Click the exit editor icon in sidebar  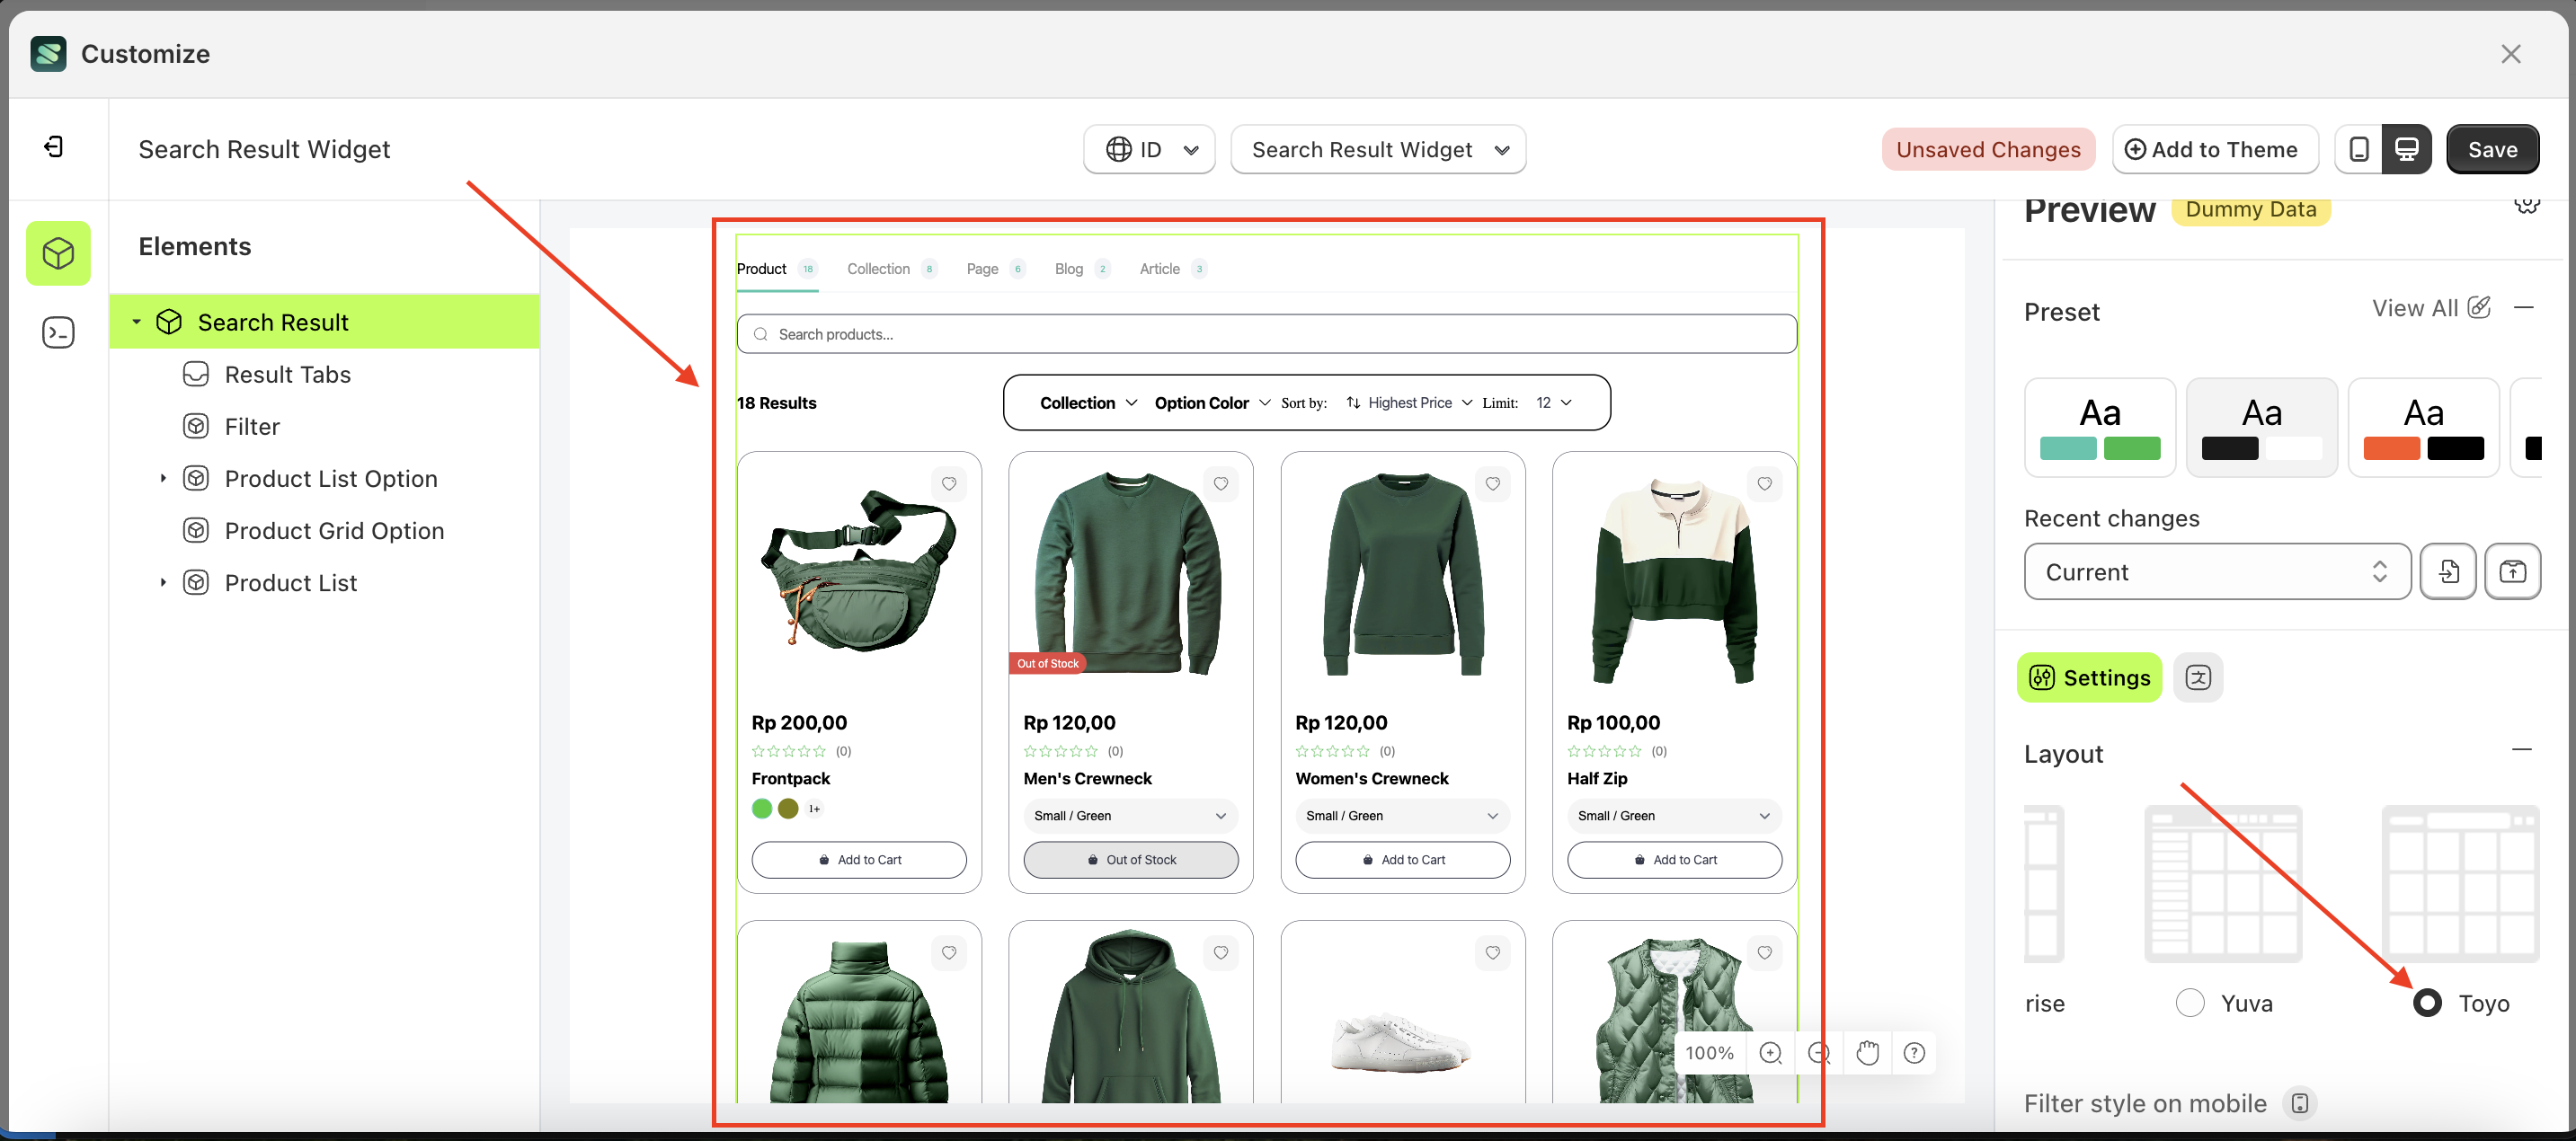[54, 147]
